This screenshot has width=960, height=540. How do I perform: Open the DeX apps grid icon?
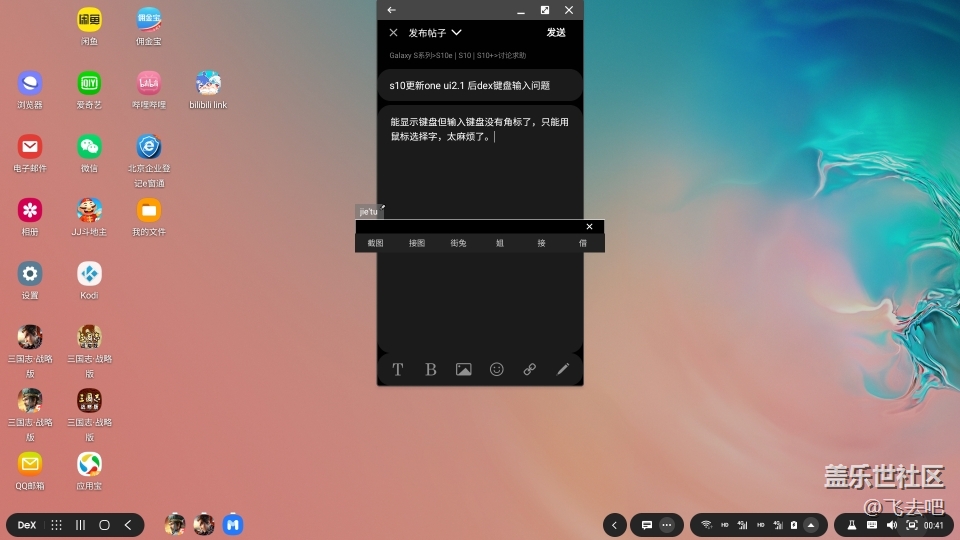(57, 525)
